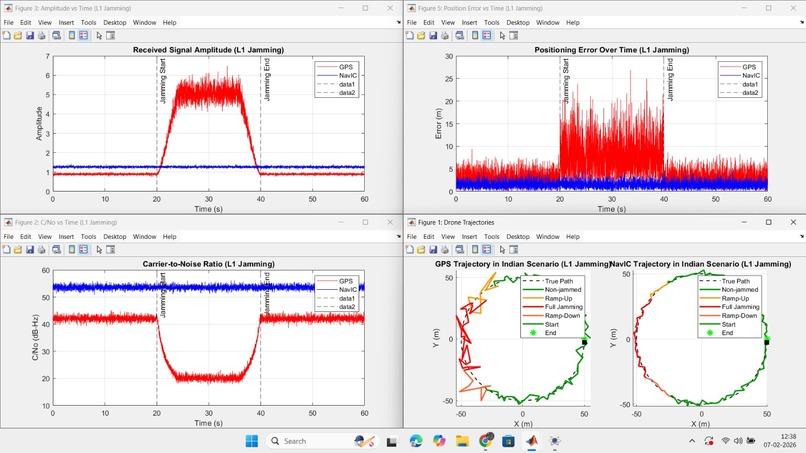The image size is (806, 453).
Task: Expand menu bar overflow arrow in Figure 1
Action: 802,237
